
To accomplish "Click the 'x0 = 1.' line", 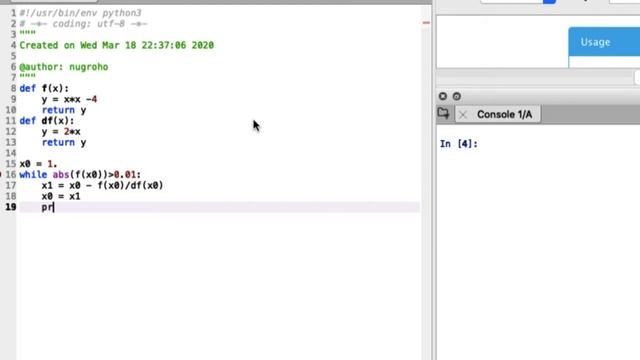I will coord(38,164).
